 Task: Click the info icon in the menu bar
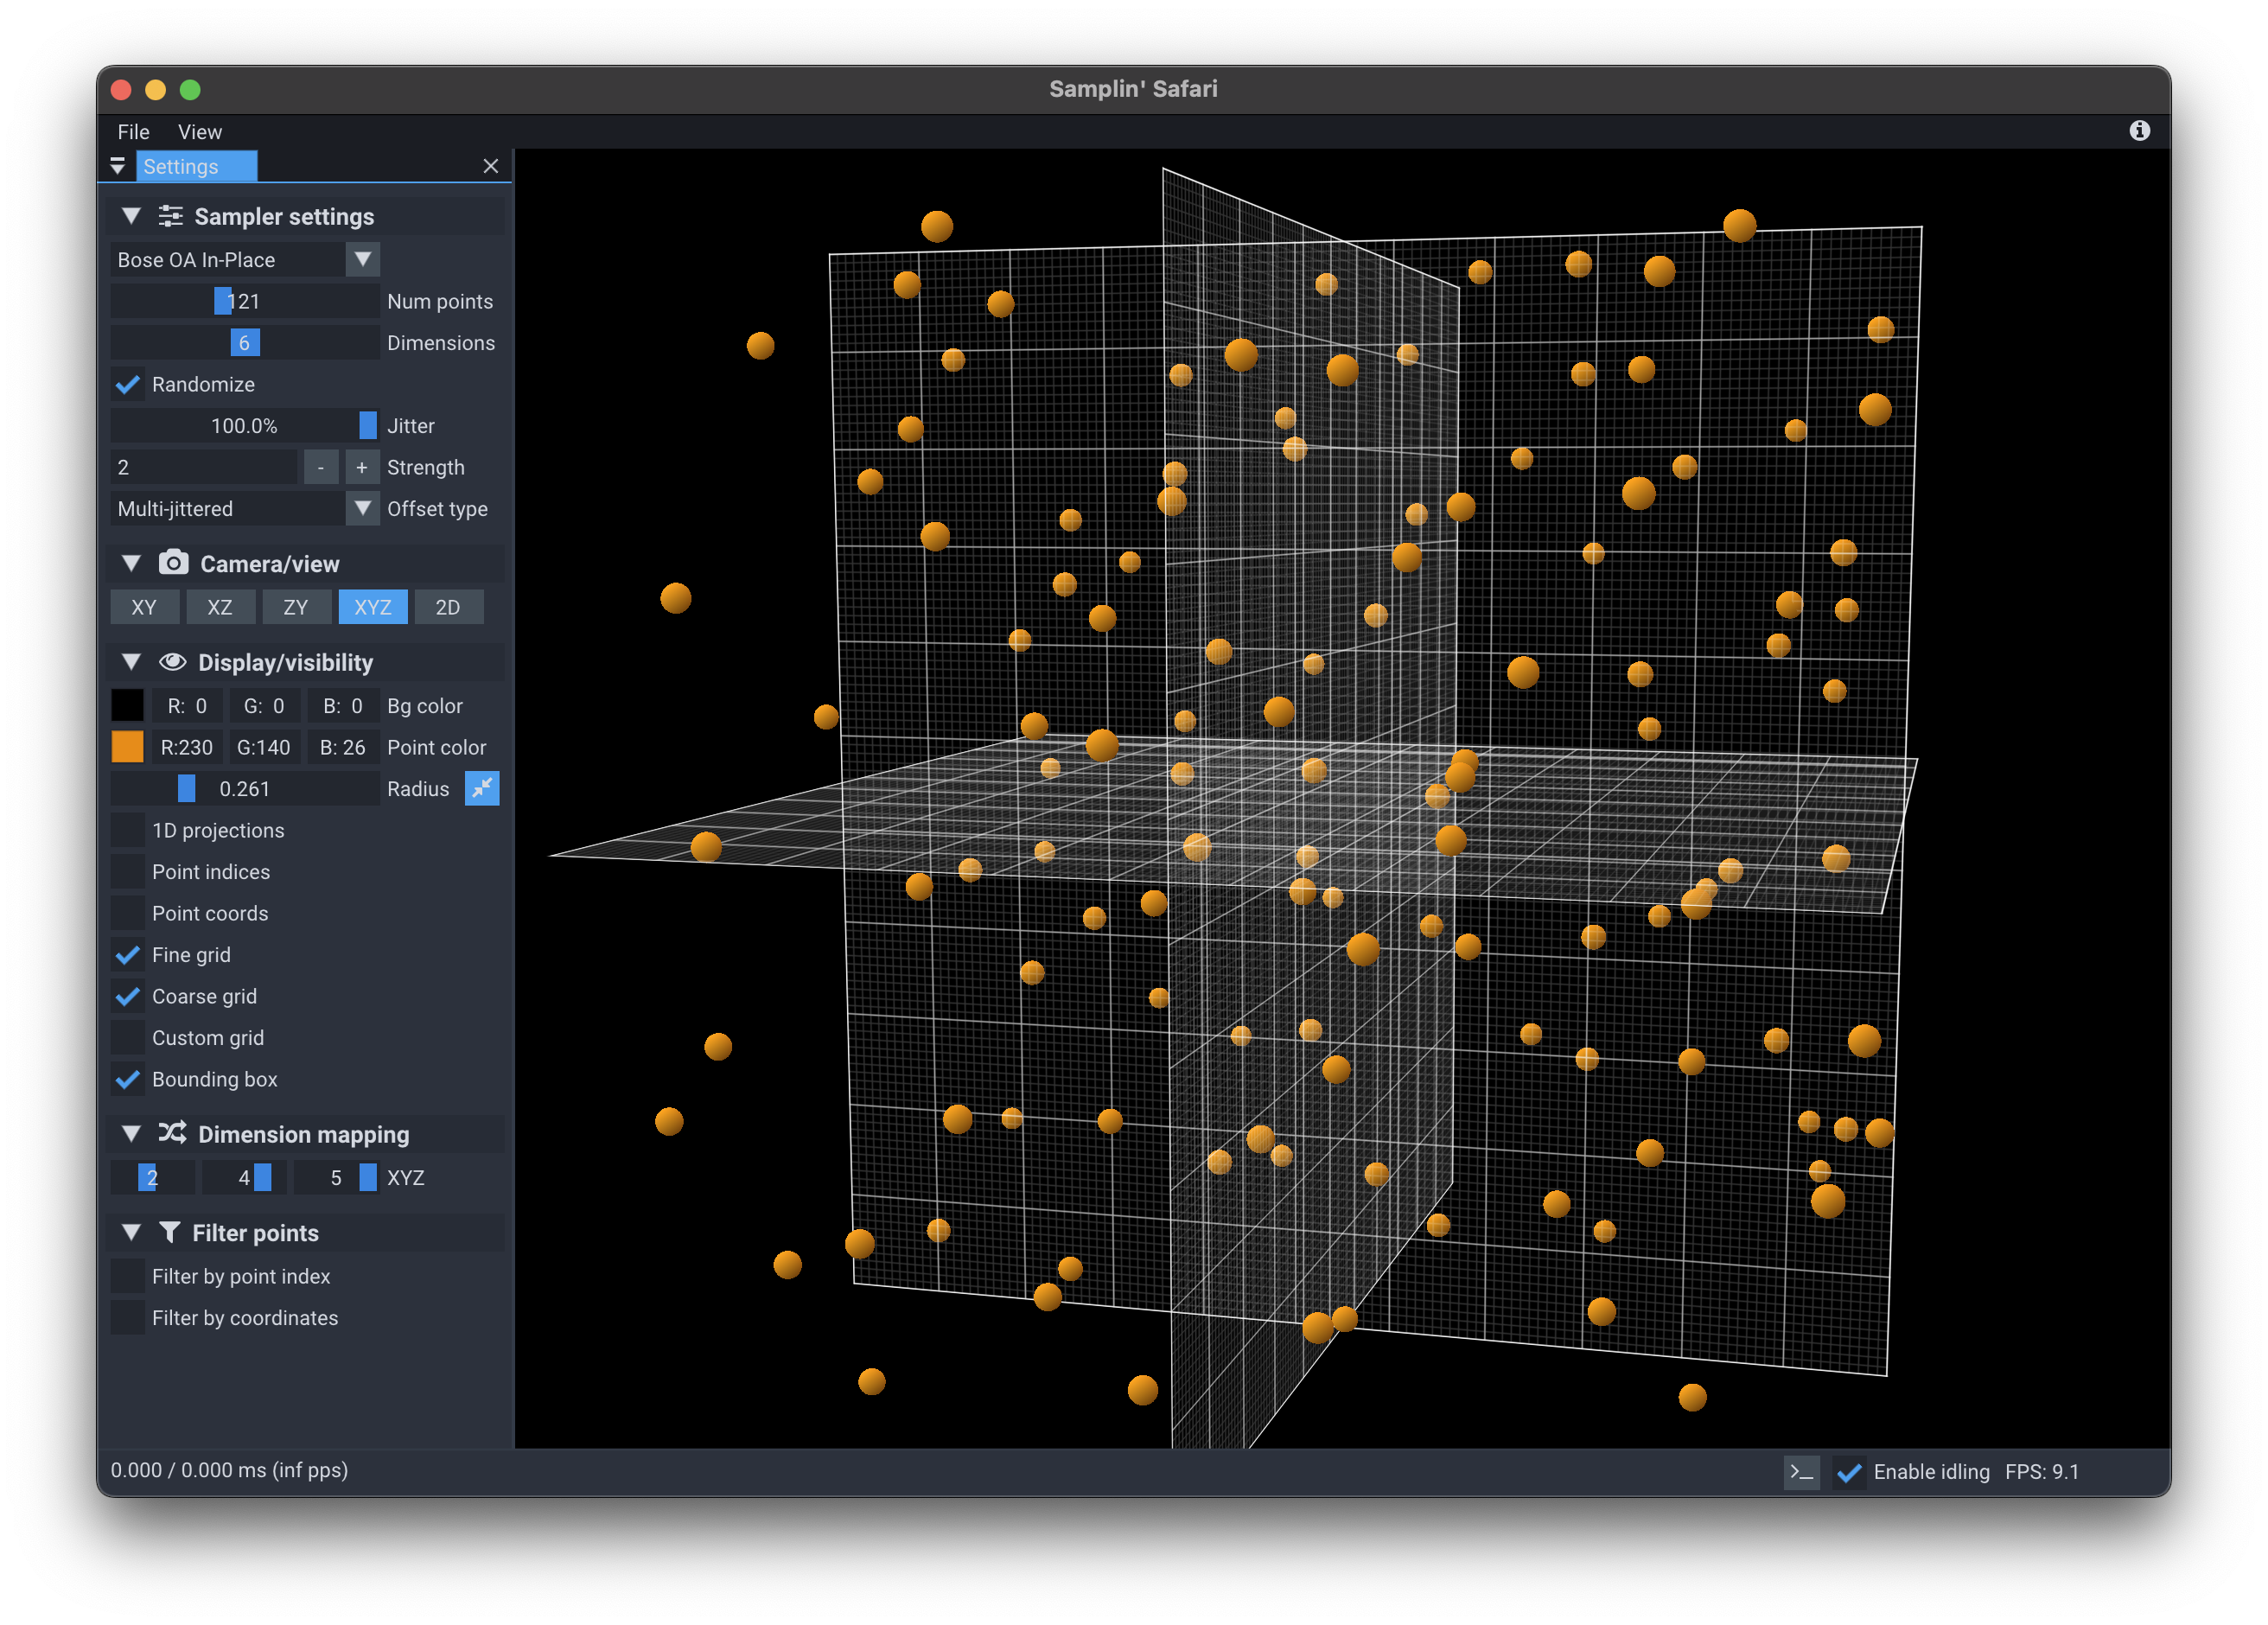click(2139, 131)
